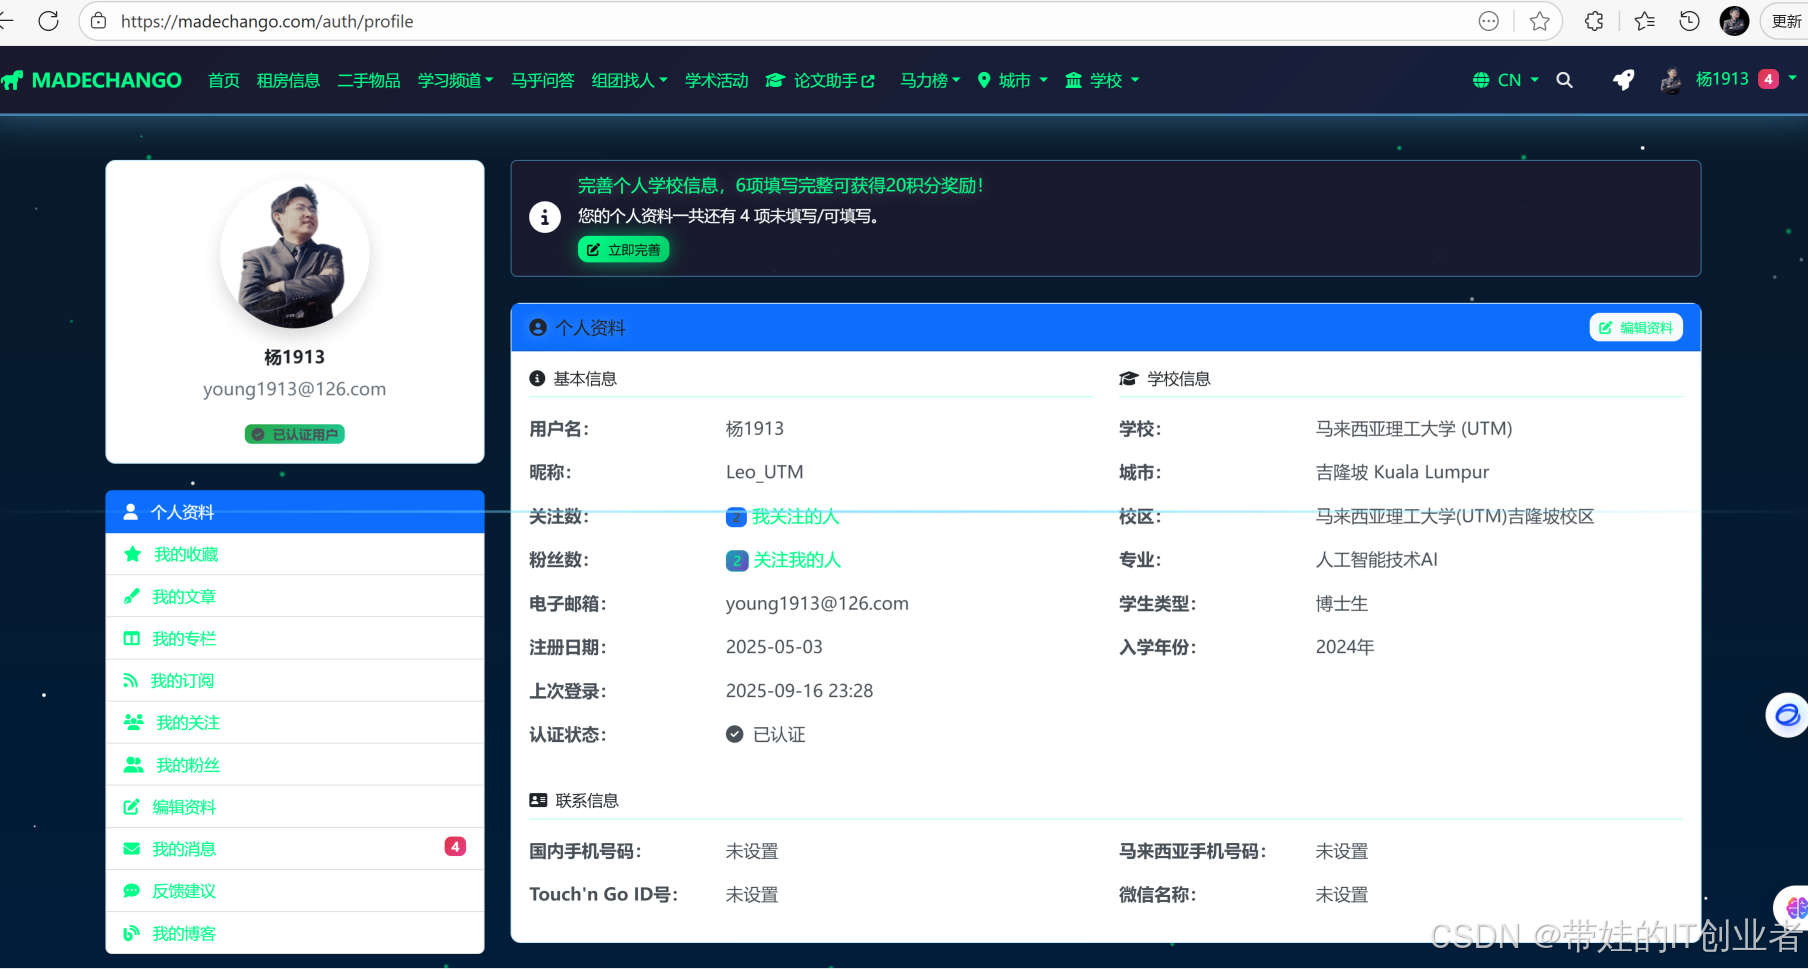Viewport: 1808px width, 969px height.
Task: Open 马乎问答 nav item
Action: click(x=543, y=80)
